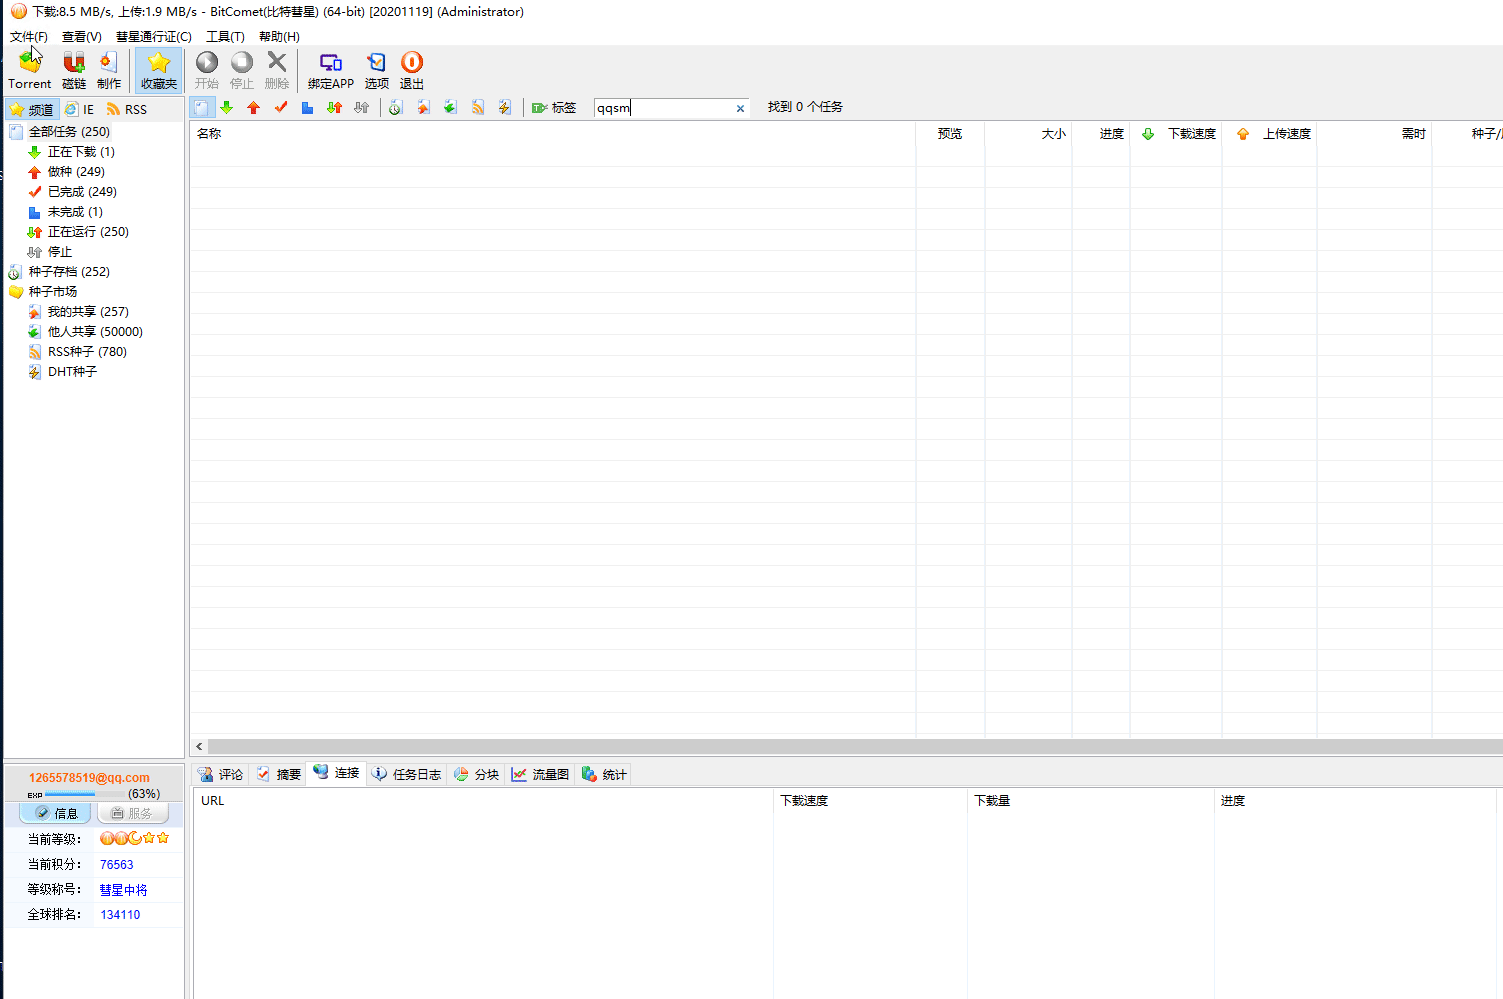Switch to the RSS sidebar tab

pyautogui.click(x=127, y=109)
